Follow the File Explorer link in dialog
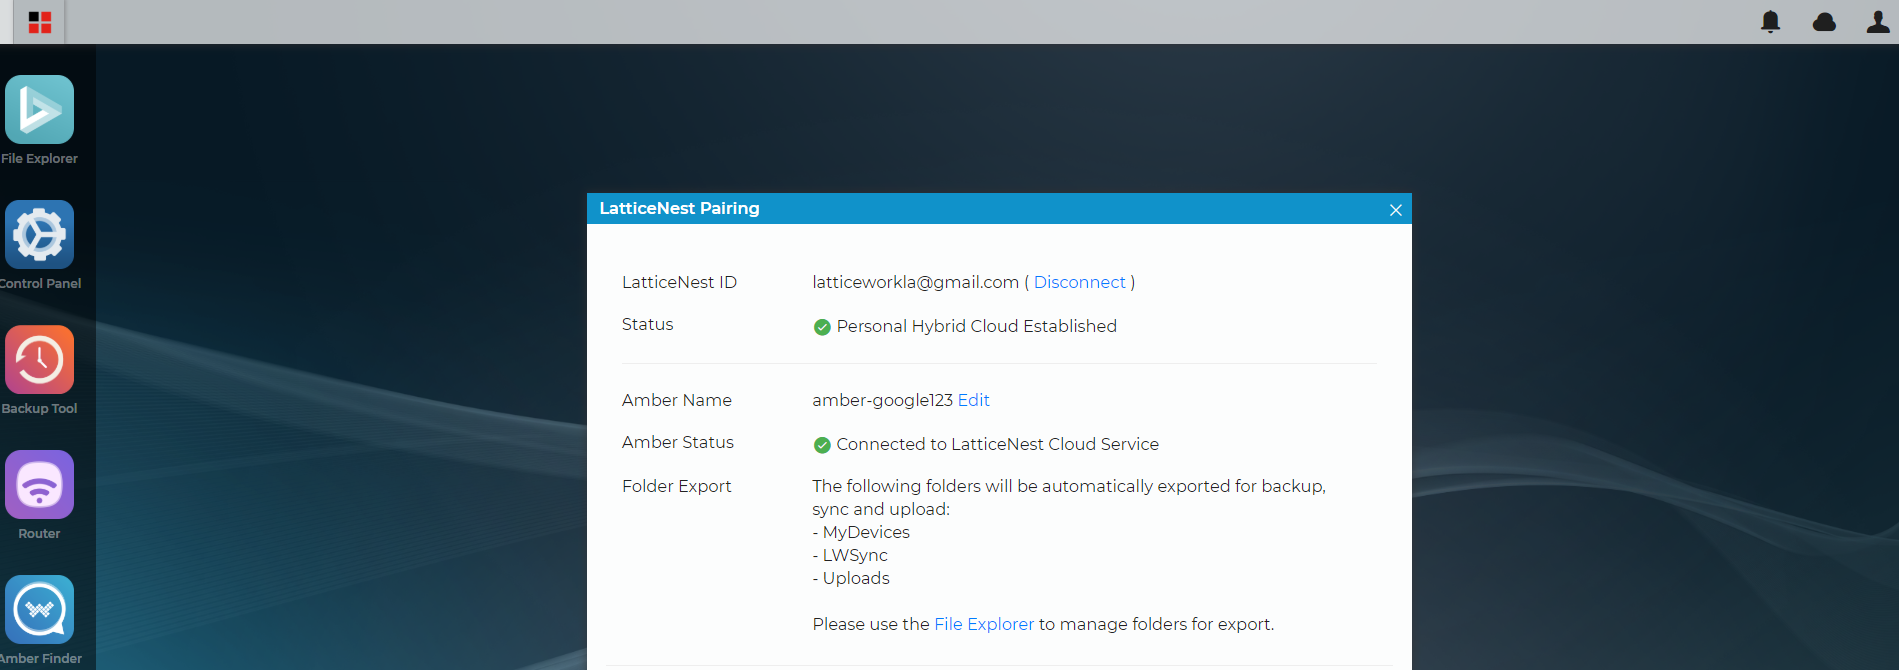Image resolution: width=1899 pixels, height=670 pixels. [984, 624]
